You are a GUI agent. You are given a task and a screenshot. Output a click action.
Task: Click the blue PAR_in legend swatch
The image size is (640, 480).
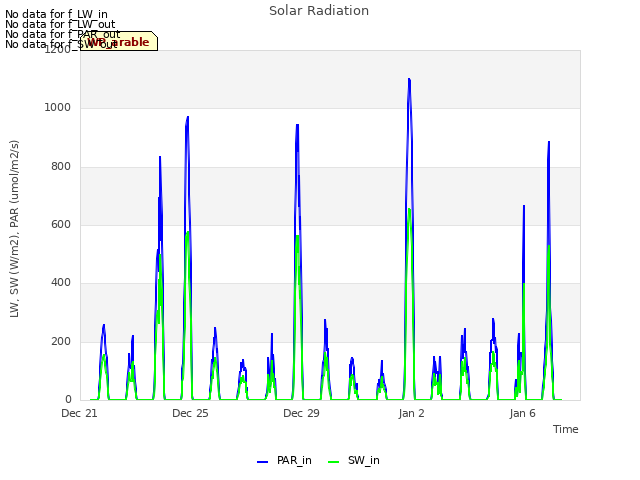[262, 462]
